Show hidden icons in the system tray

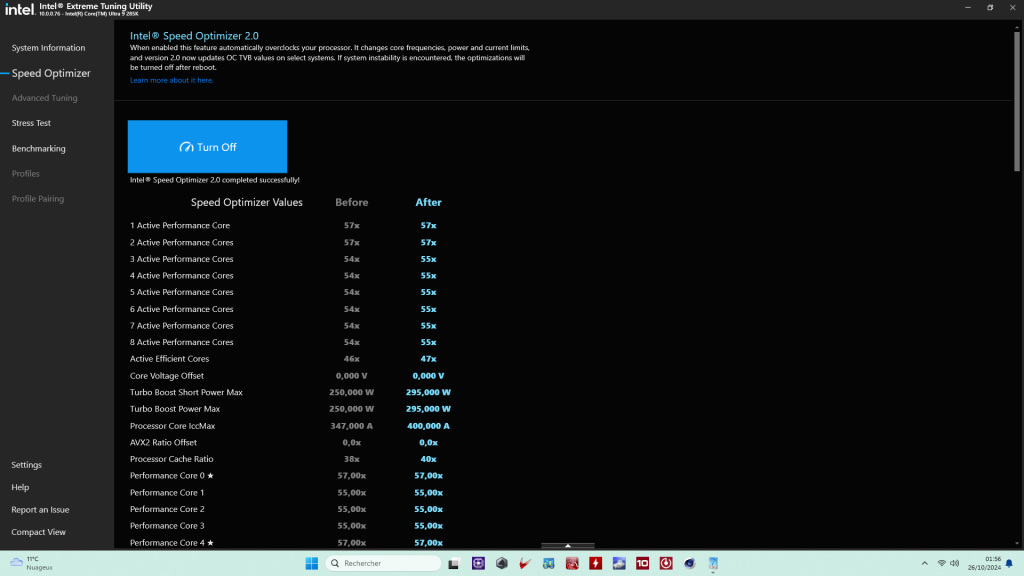[x=925, y=563]
